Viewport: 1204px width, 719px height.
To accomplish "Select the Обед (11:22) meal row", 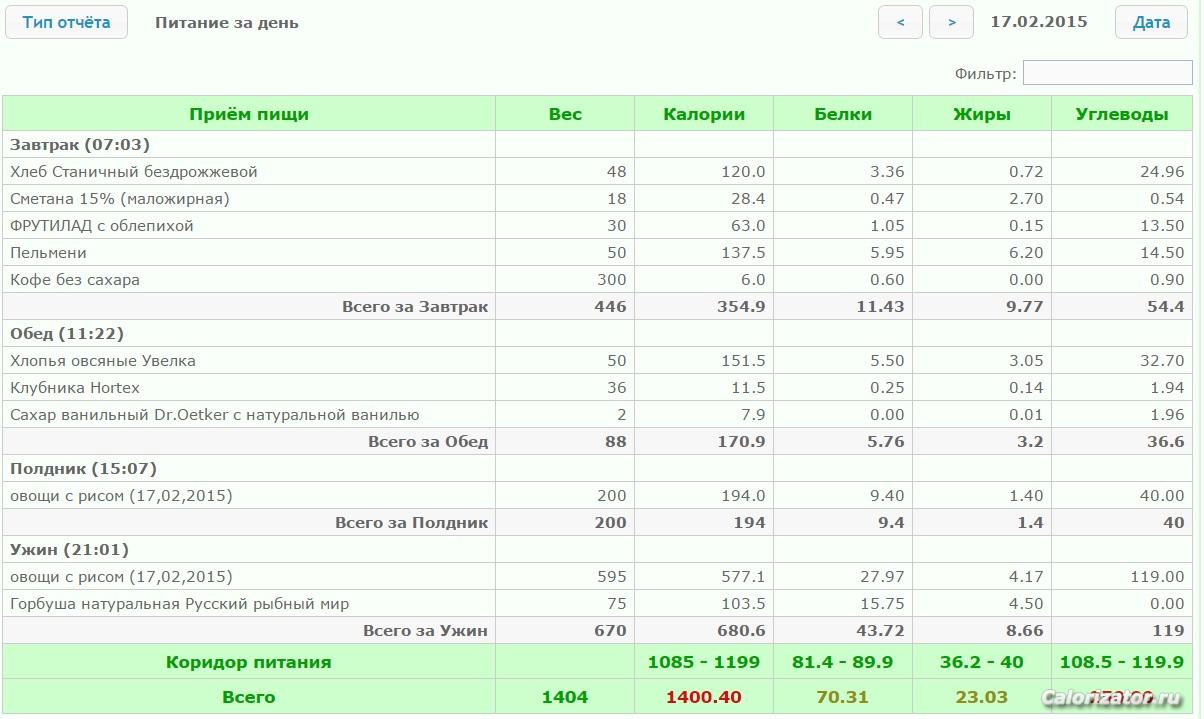I will click(x=67, y=334).
